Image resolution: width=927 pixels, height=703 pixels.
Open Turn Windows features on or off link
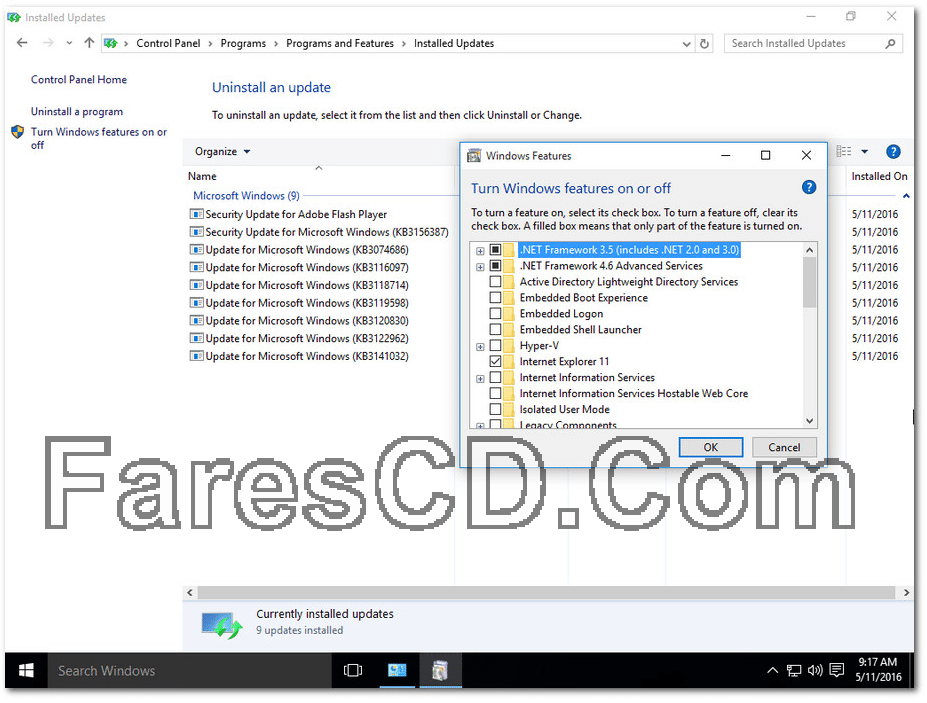(99, 138)
